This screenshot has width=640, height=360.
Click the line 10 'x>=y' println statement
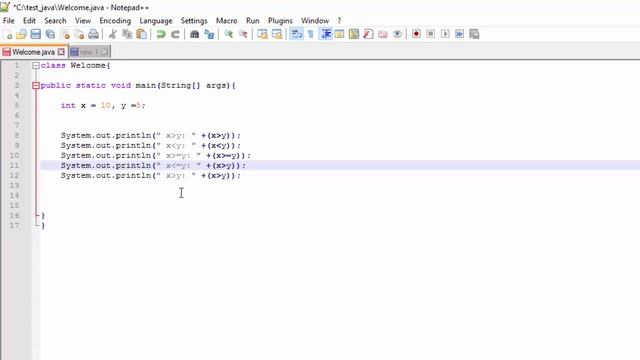point(156,156)
